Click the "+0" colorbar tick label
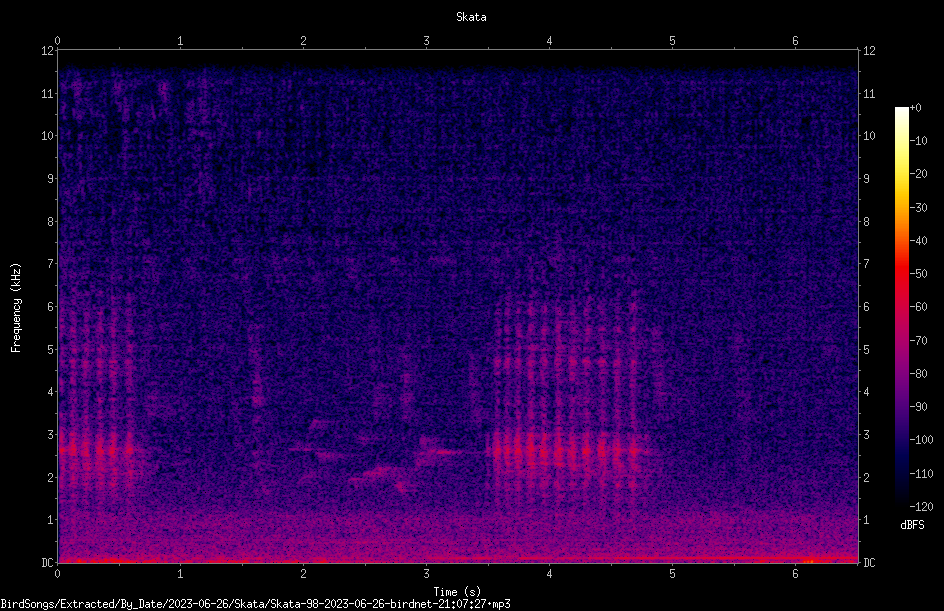 click(x=915, y=108)
